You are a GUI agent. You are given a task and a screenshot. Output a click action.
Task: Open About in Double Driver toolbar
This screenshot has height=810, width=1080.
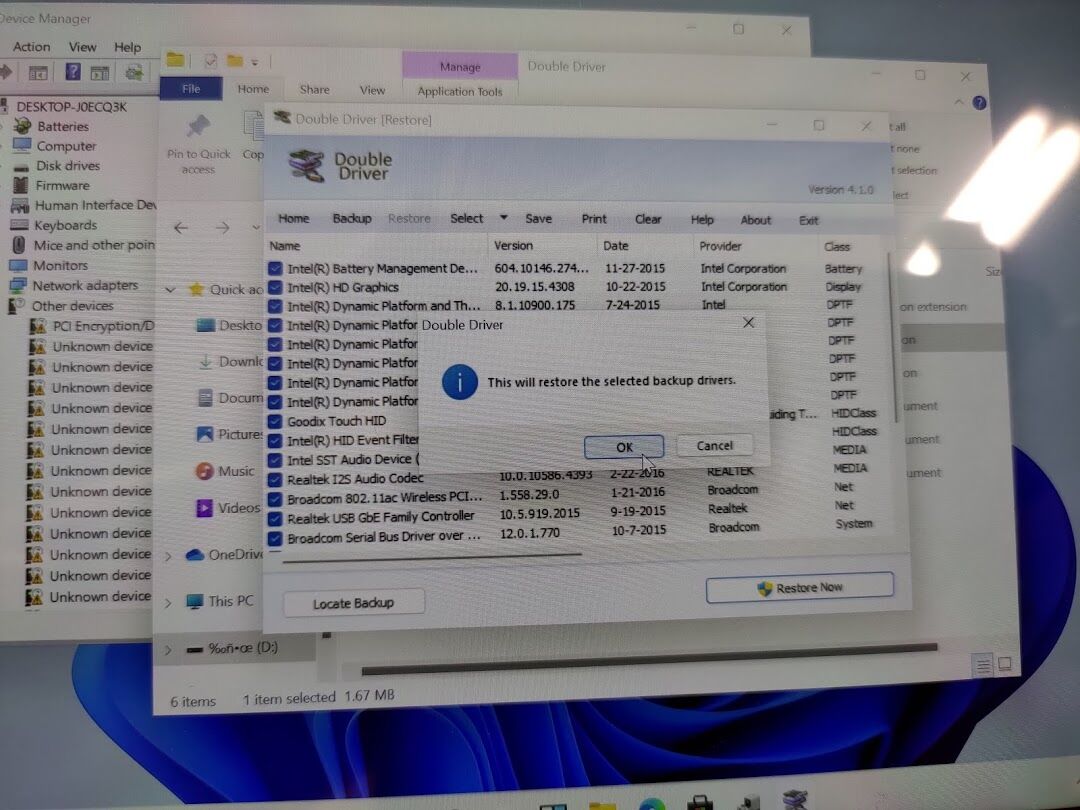pyautogui.click(x=756, y=220)
